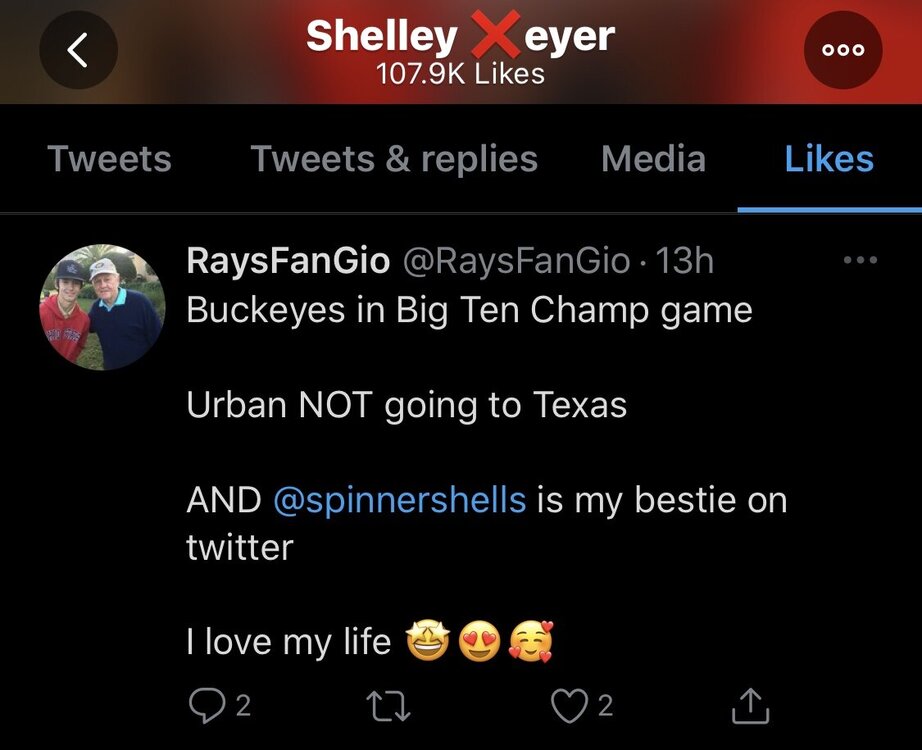922x750 pixels.
Task: Tap the 'I love my life' line
Action: coord(288,641)
